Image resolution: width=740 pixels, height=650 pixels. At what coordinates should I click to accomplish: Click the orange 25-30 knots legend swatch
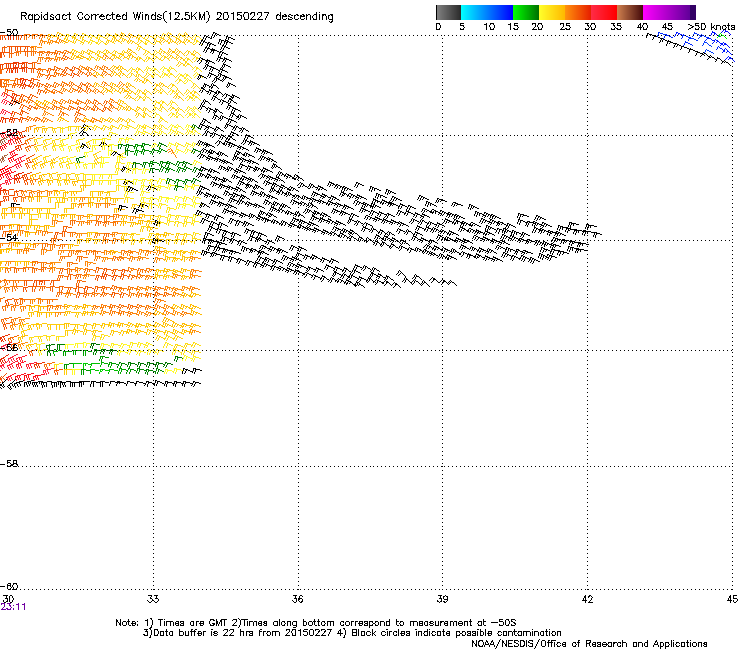tap(578, 12)
